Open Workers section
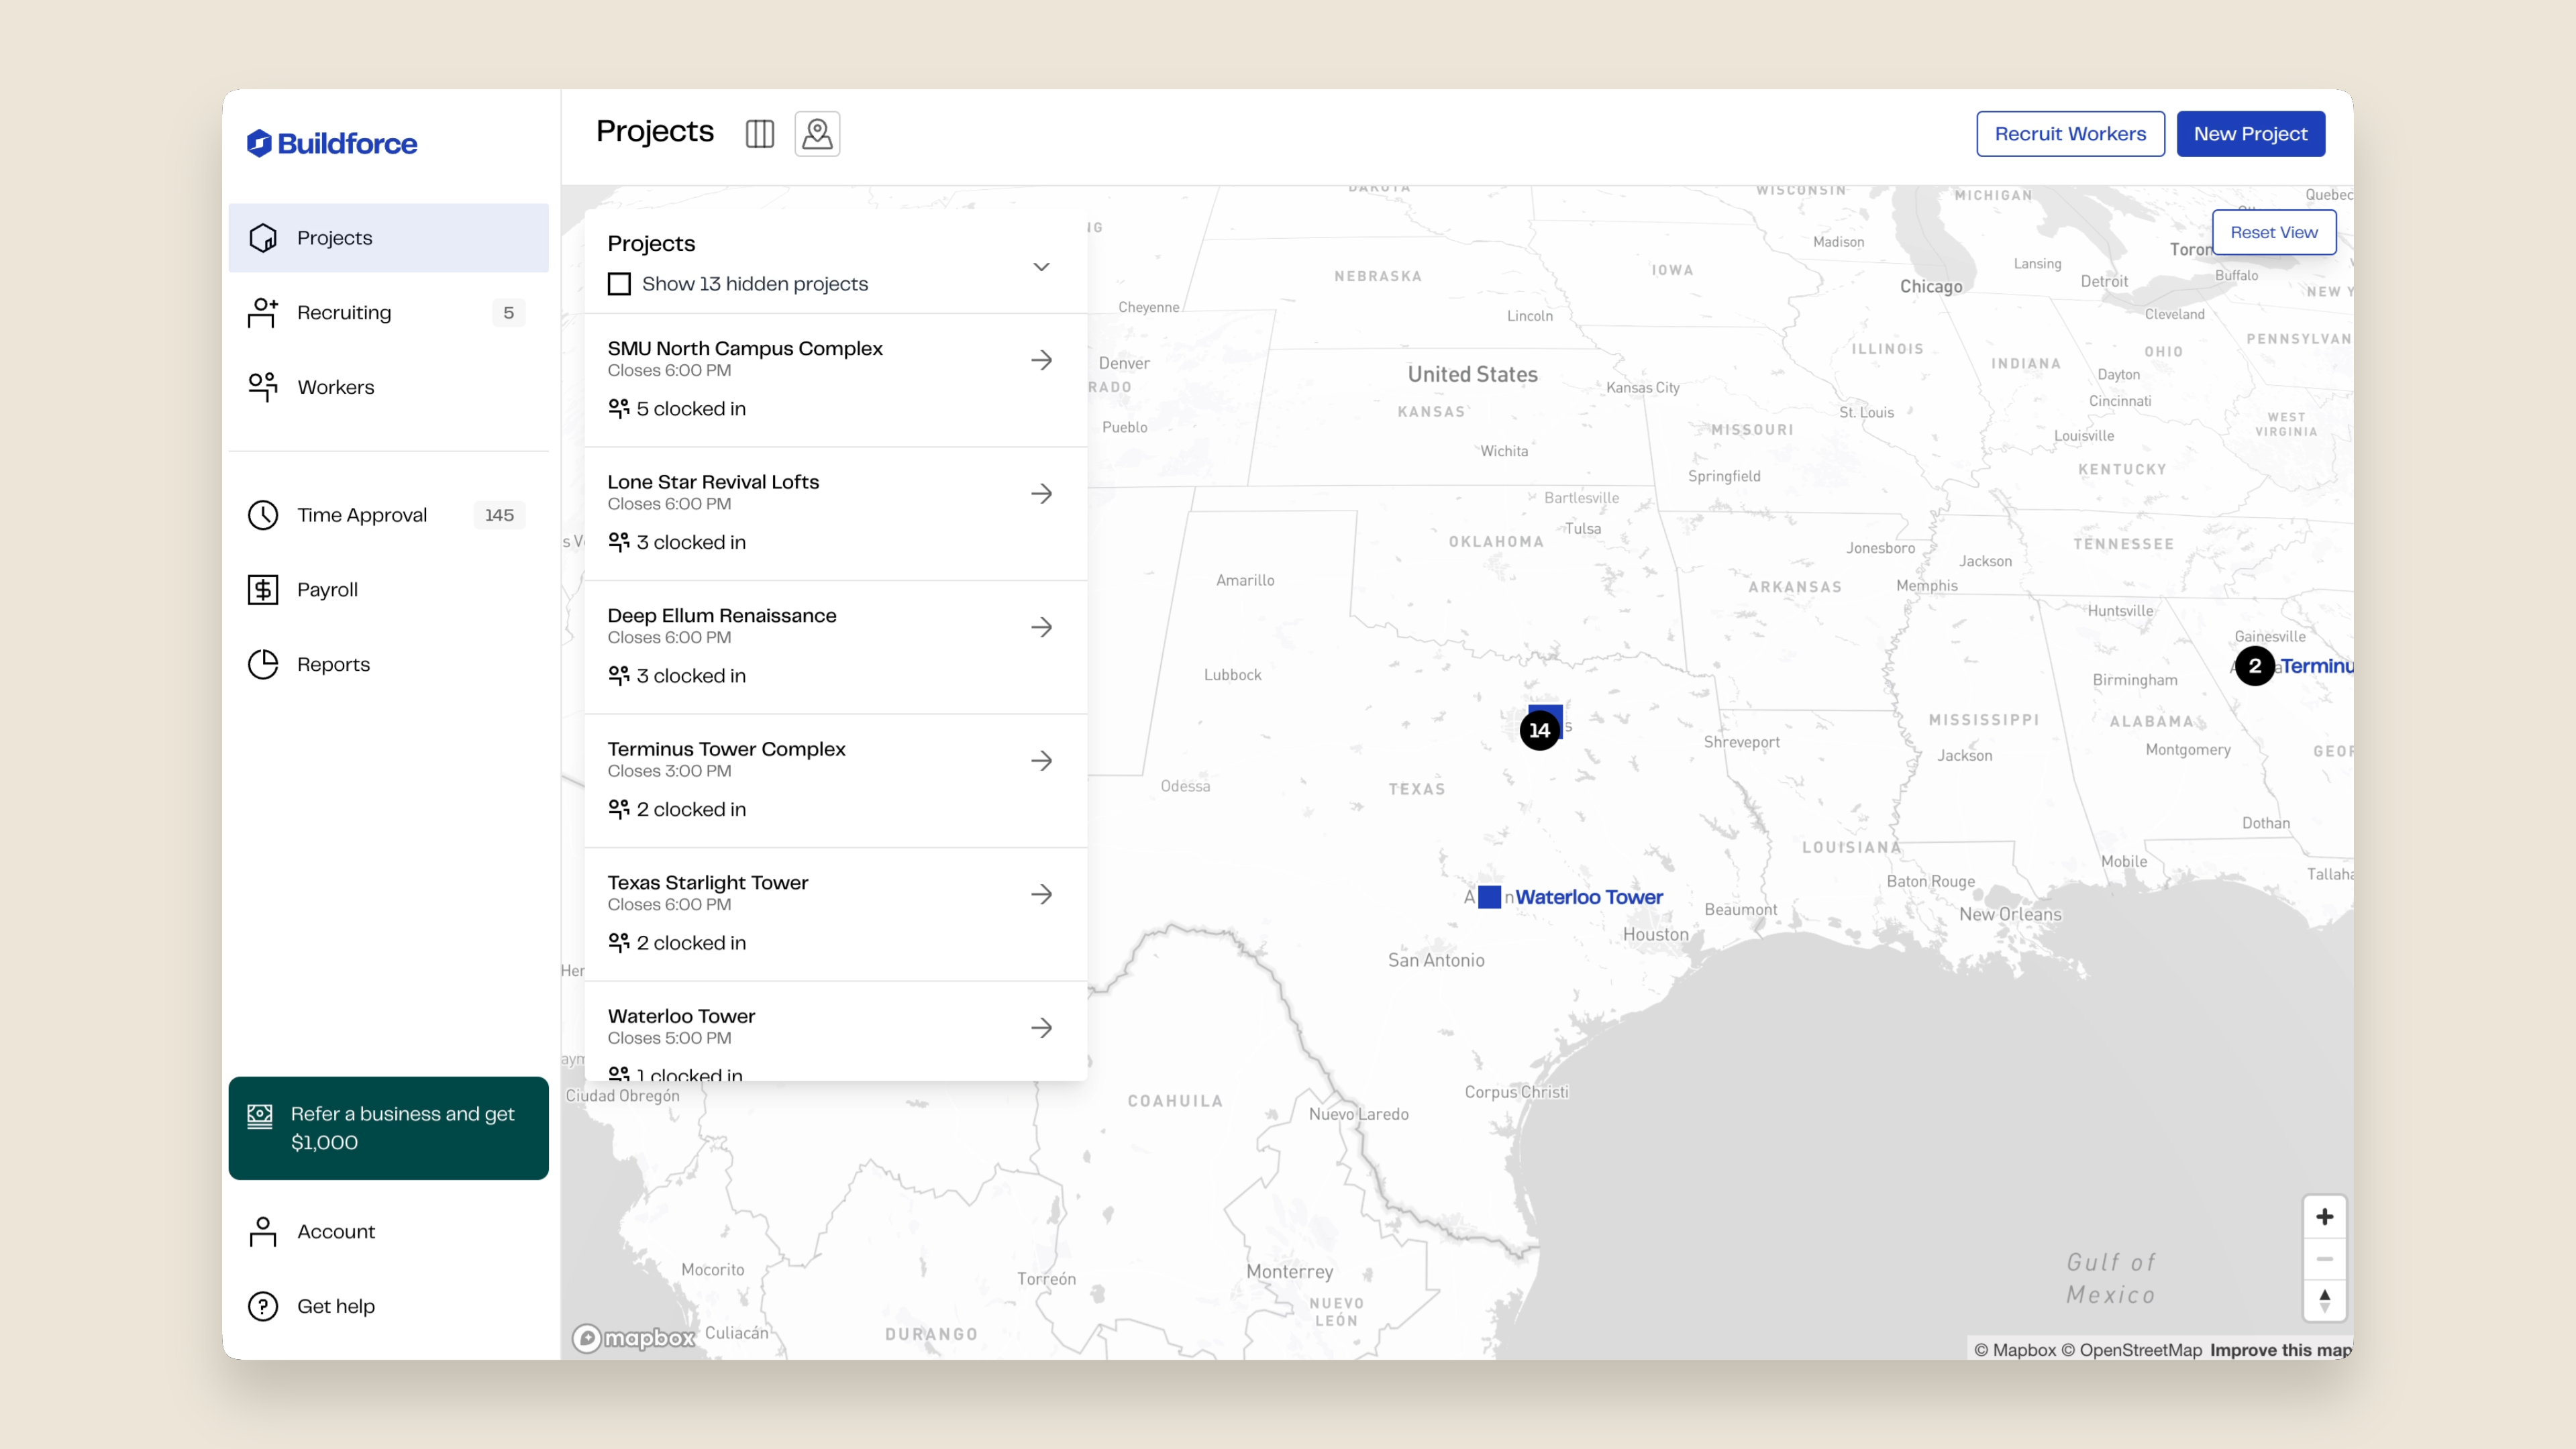2576x1449 pixels. coord(388,387)
